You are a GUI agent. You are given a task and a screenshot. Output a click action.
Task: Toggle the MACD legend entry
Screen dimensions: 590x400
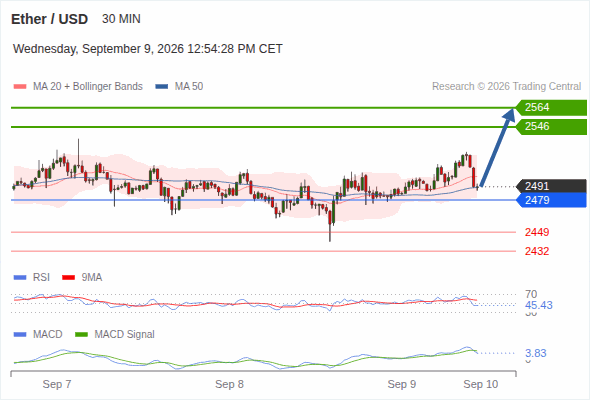(38, 334)
